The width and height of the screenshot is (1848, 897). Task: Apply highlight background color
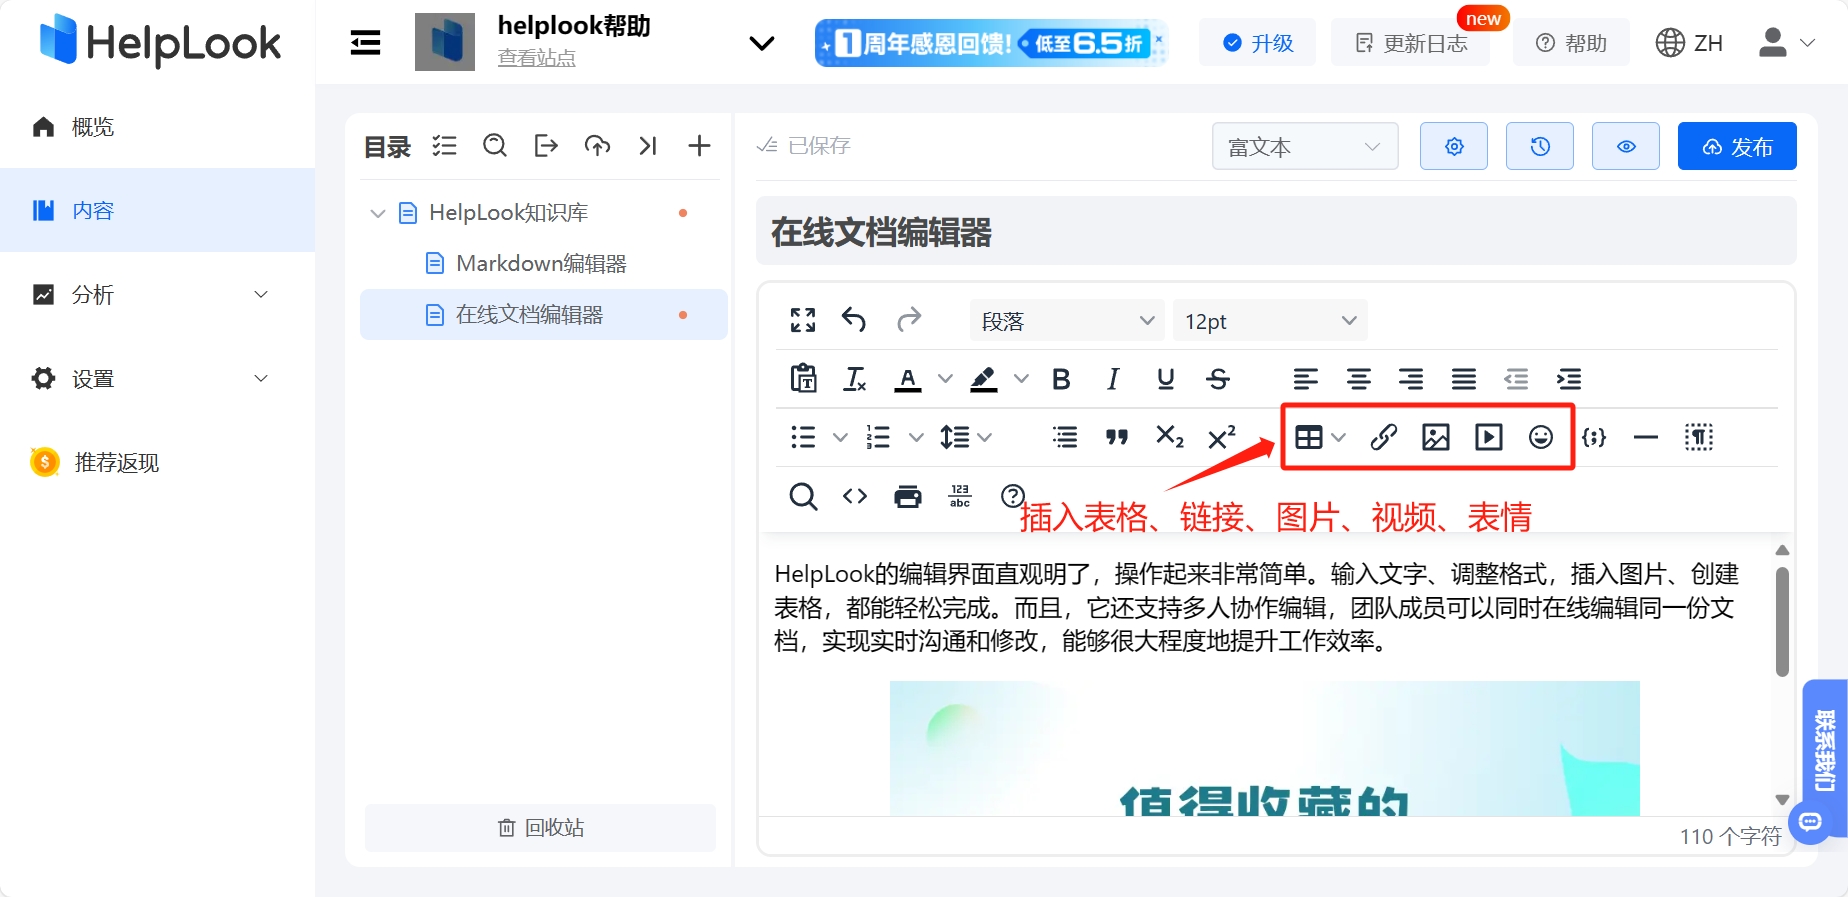click(984, 379)
